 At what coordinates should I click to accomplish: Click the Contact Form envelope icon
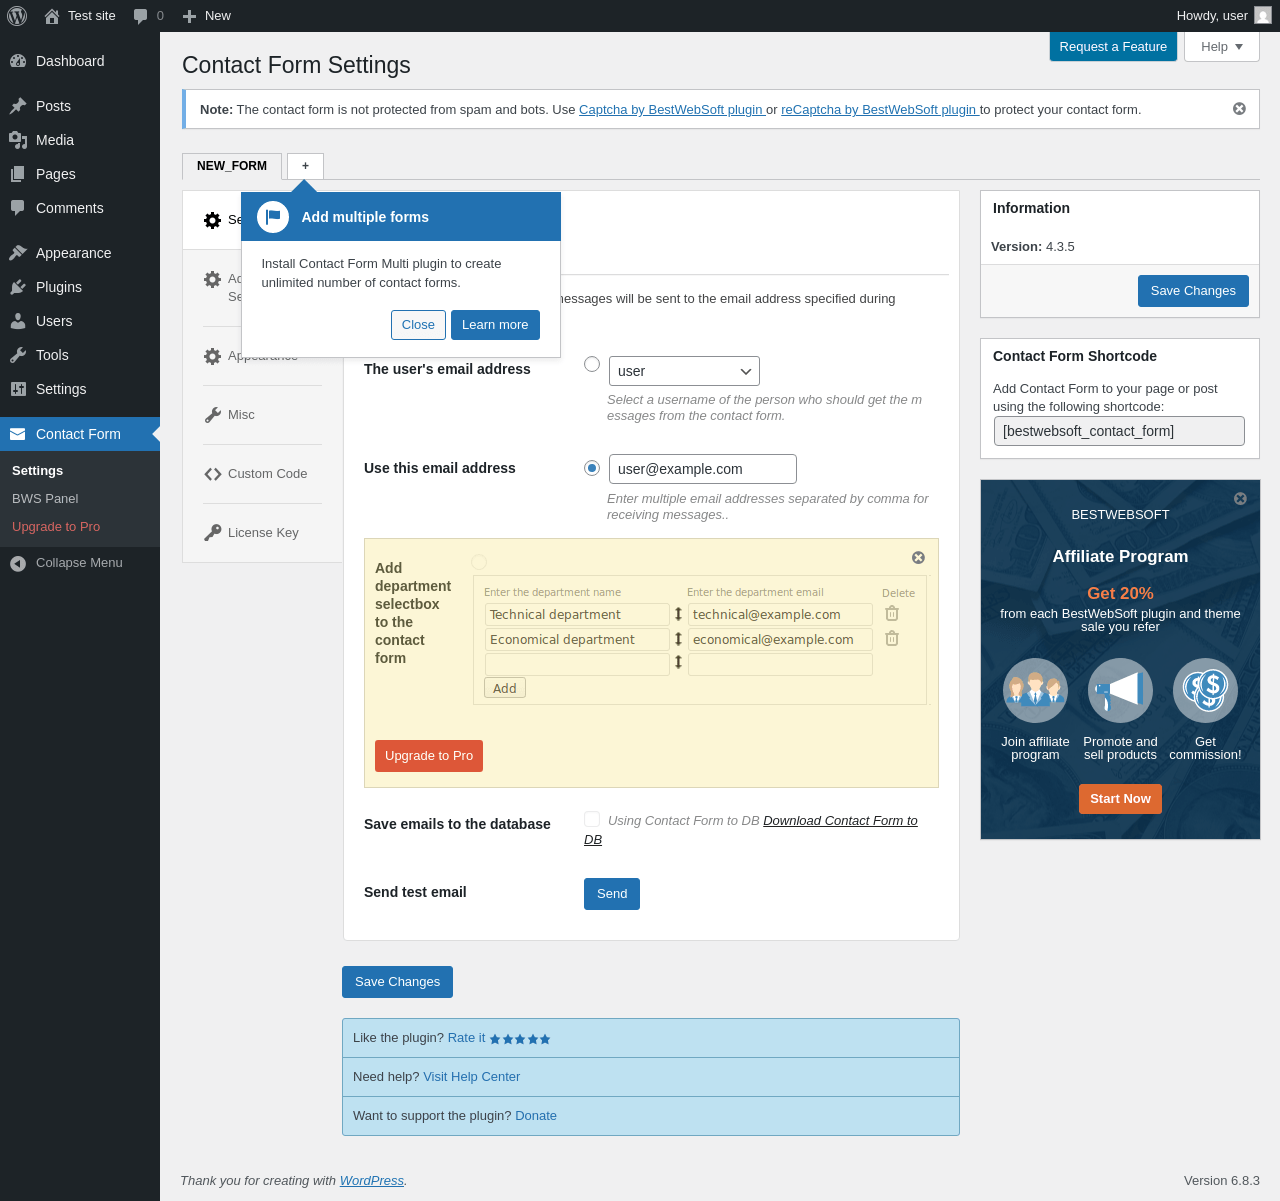[x=18, y=434]
